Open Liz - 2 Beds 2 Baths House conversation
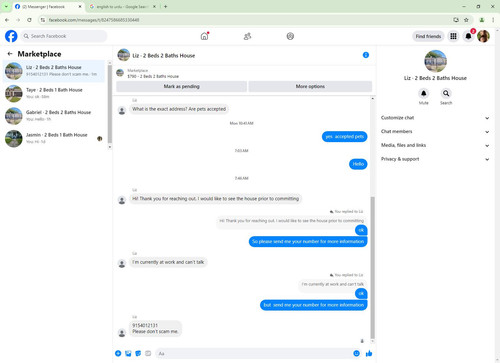This screenshot has height=363, width=500. pyautogui.click(x=54, y=71)
